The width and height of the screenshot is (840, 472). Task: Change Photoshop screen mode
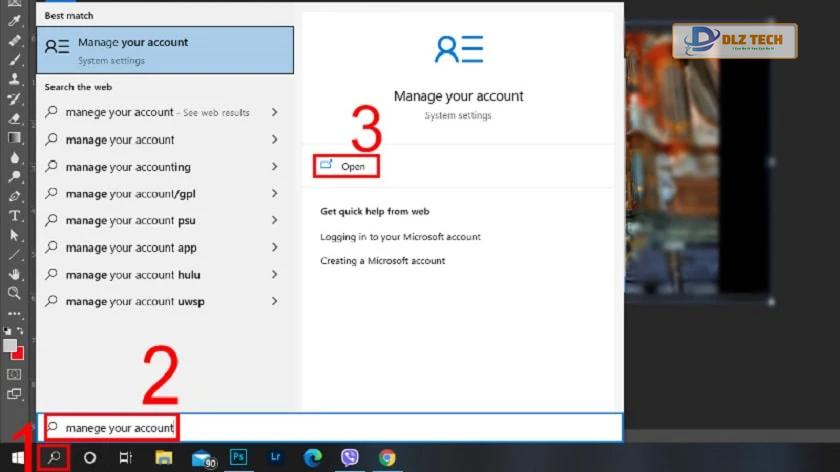[14, 394]
